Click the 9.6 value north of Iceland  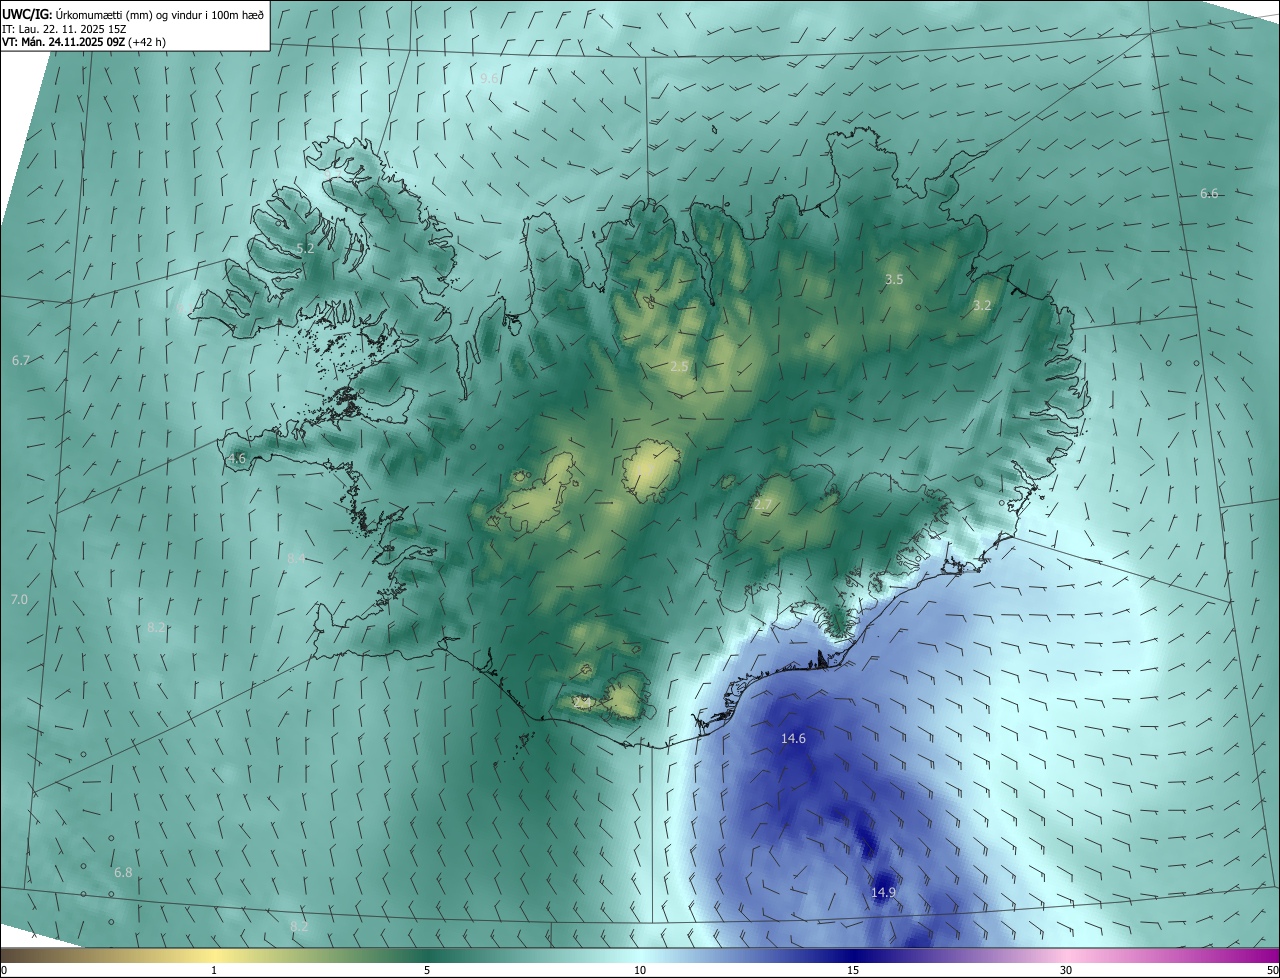click(x=489, y=78)
